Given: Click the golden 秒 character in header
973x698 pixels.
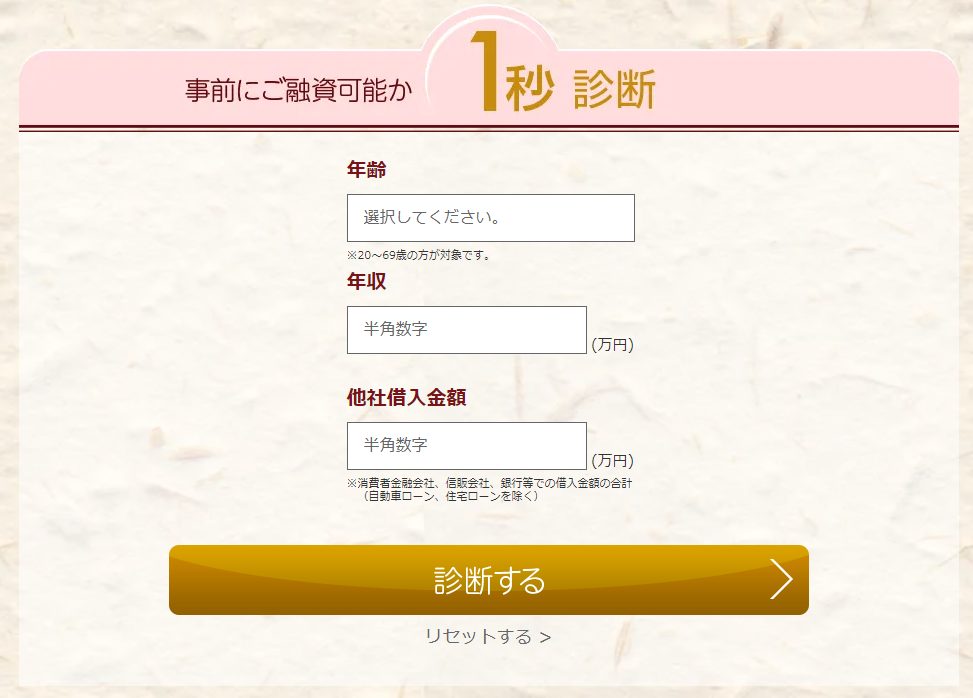Looking at the screenshot, I should (x=529, y=90).
